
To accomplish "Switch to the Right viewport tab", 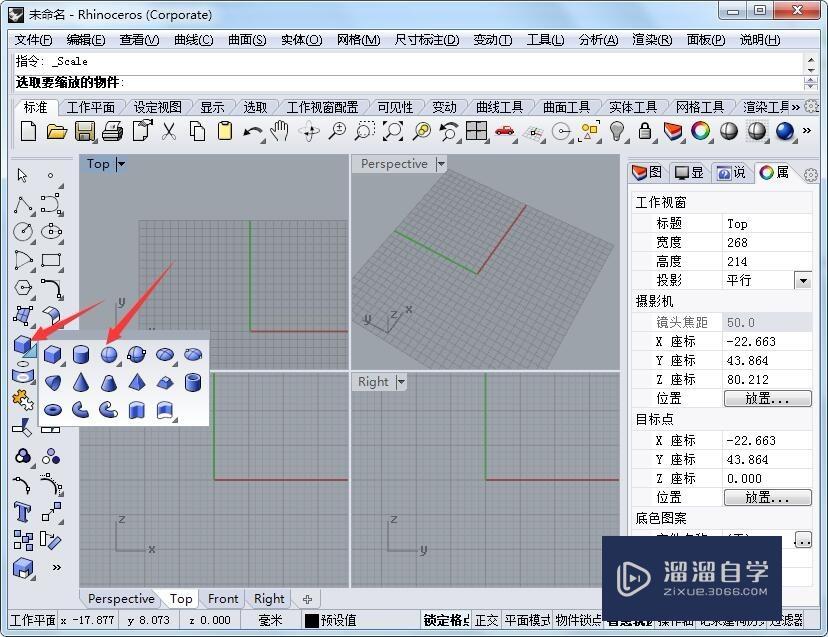I will (268, 598).
